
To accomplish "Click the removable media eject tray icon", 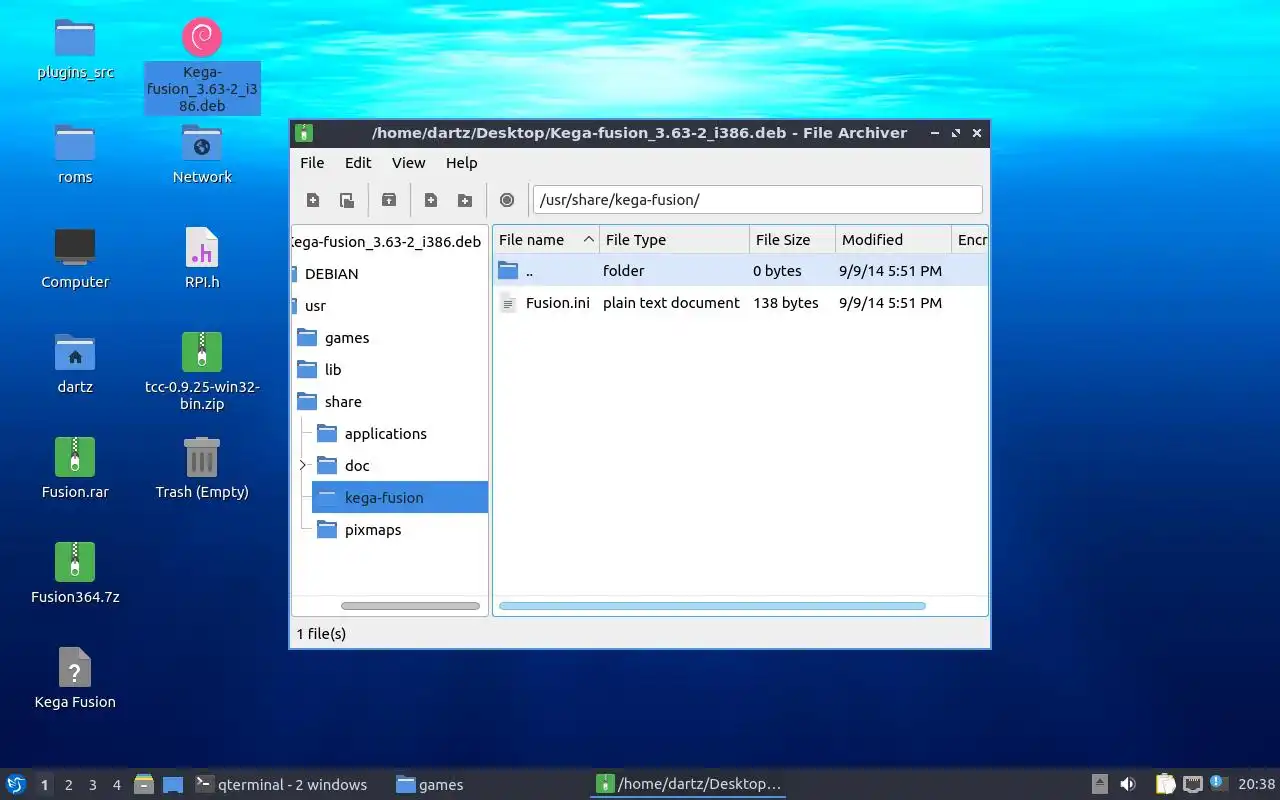I will pos(1099,784).
